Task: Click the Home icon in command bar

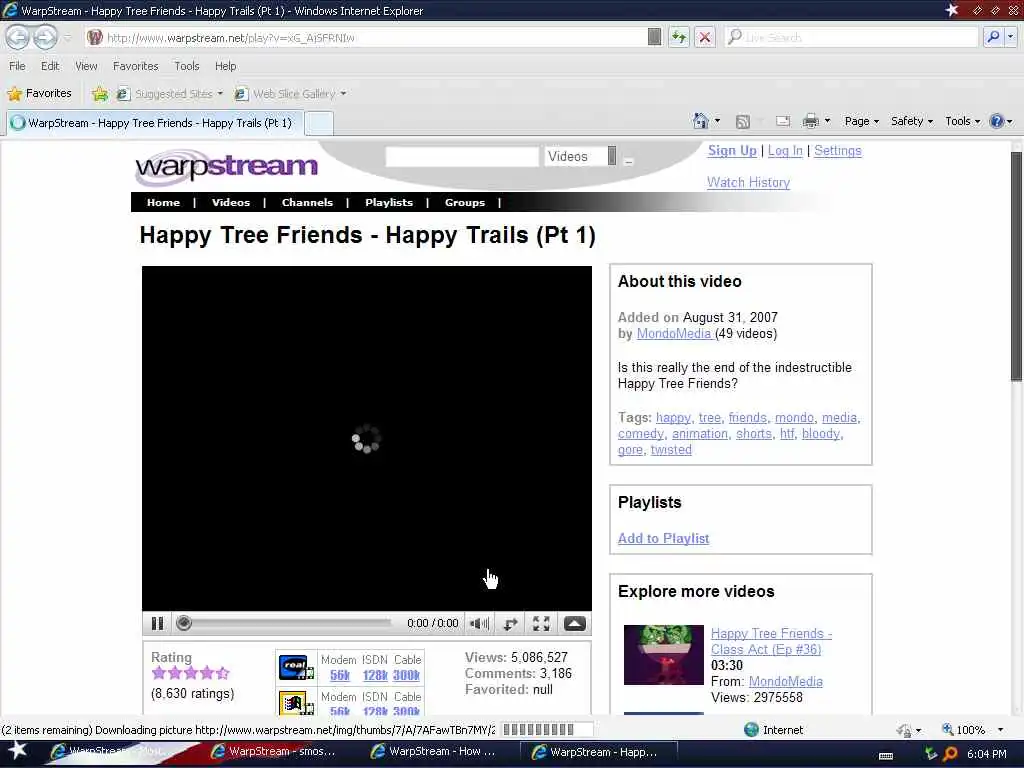Action: coord(701,121)
